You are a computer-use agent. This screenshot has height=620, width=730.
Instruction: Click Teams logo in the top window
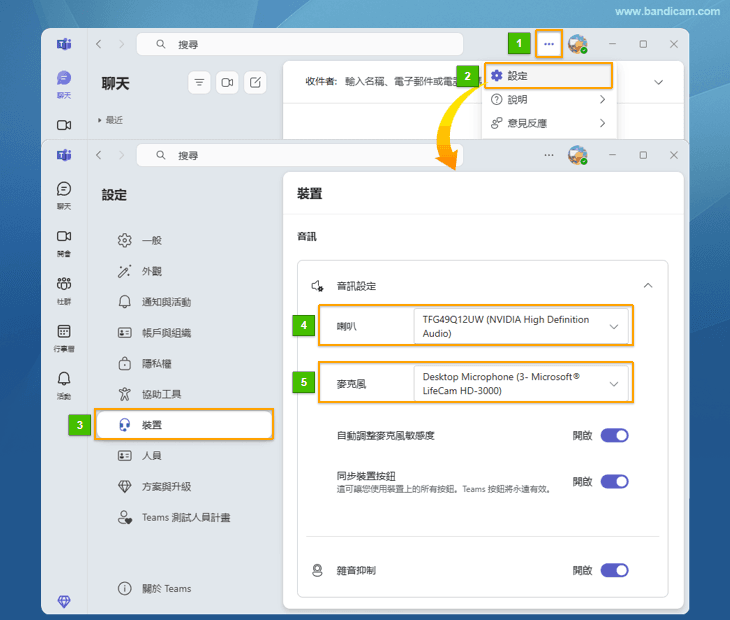(x=64, y=44)
